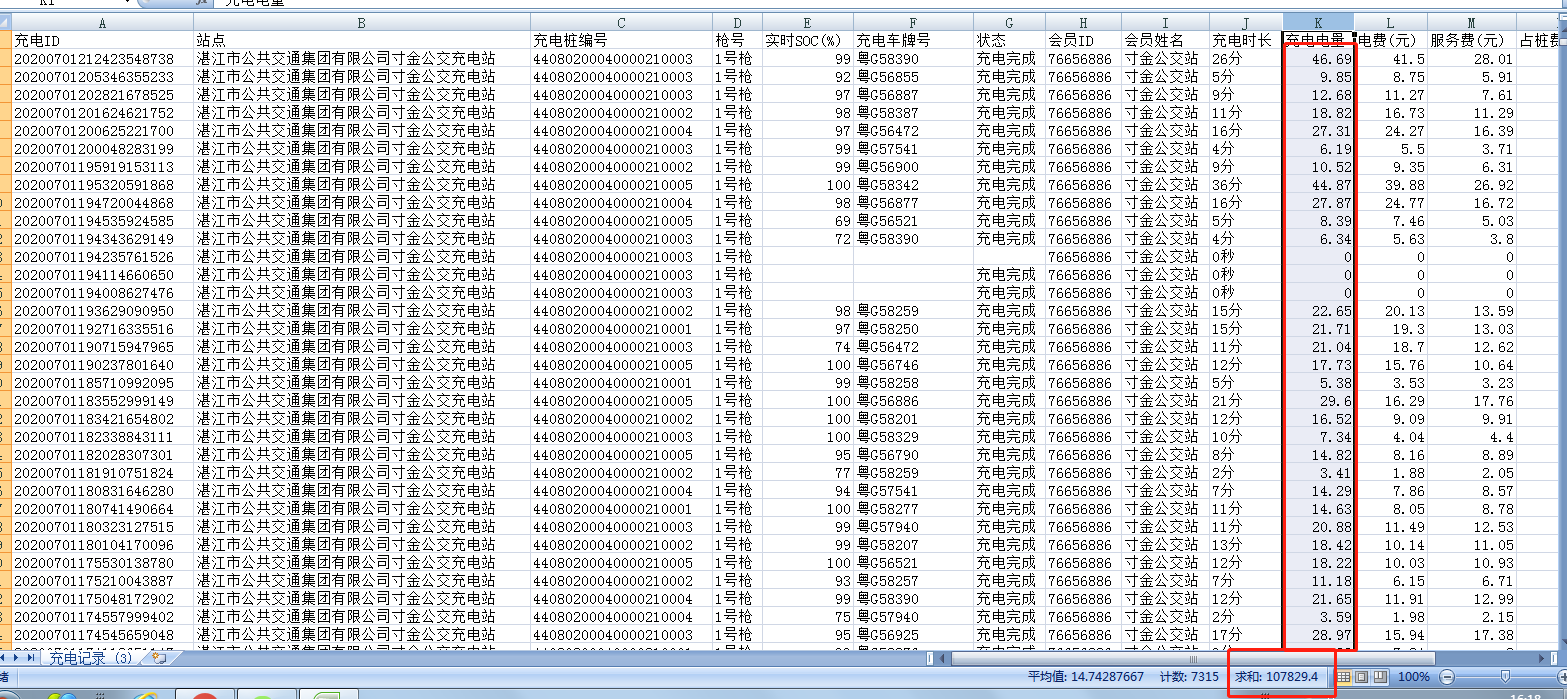Adjust the zoom slider handle
Screen dimensions: 1567x699
pos(1505,677)
